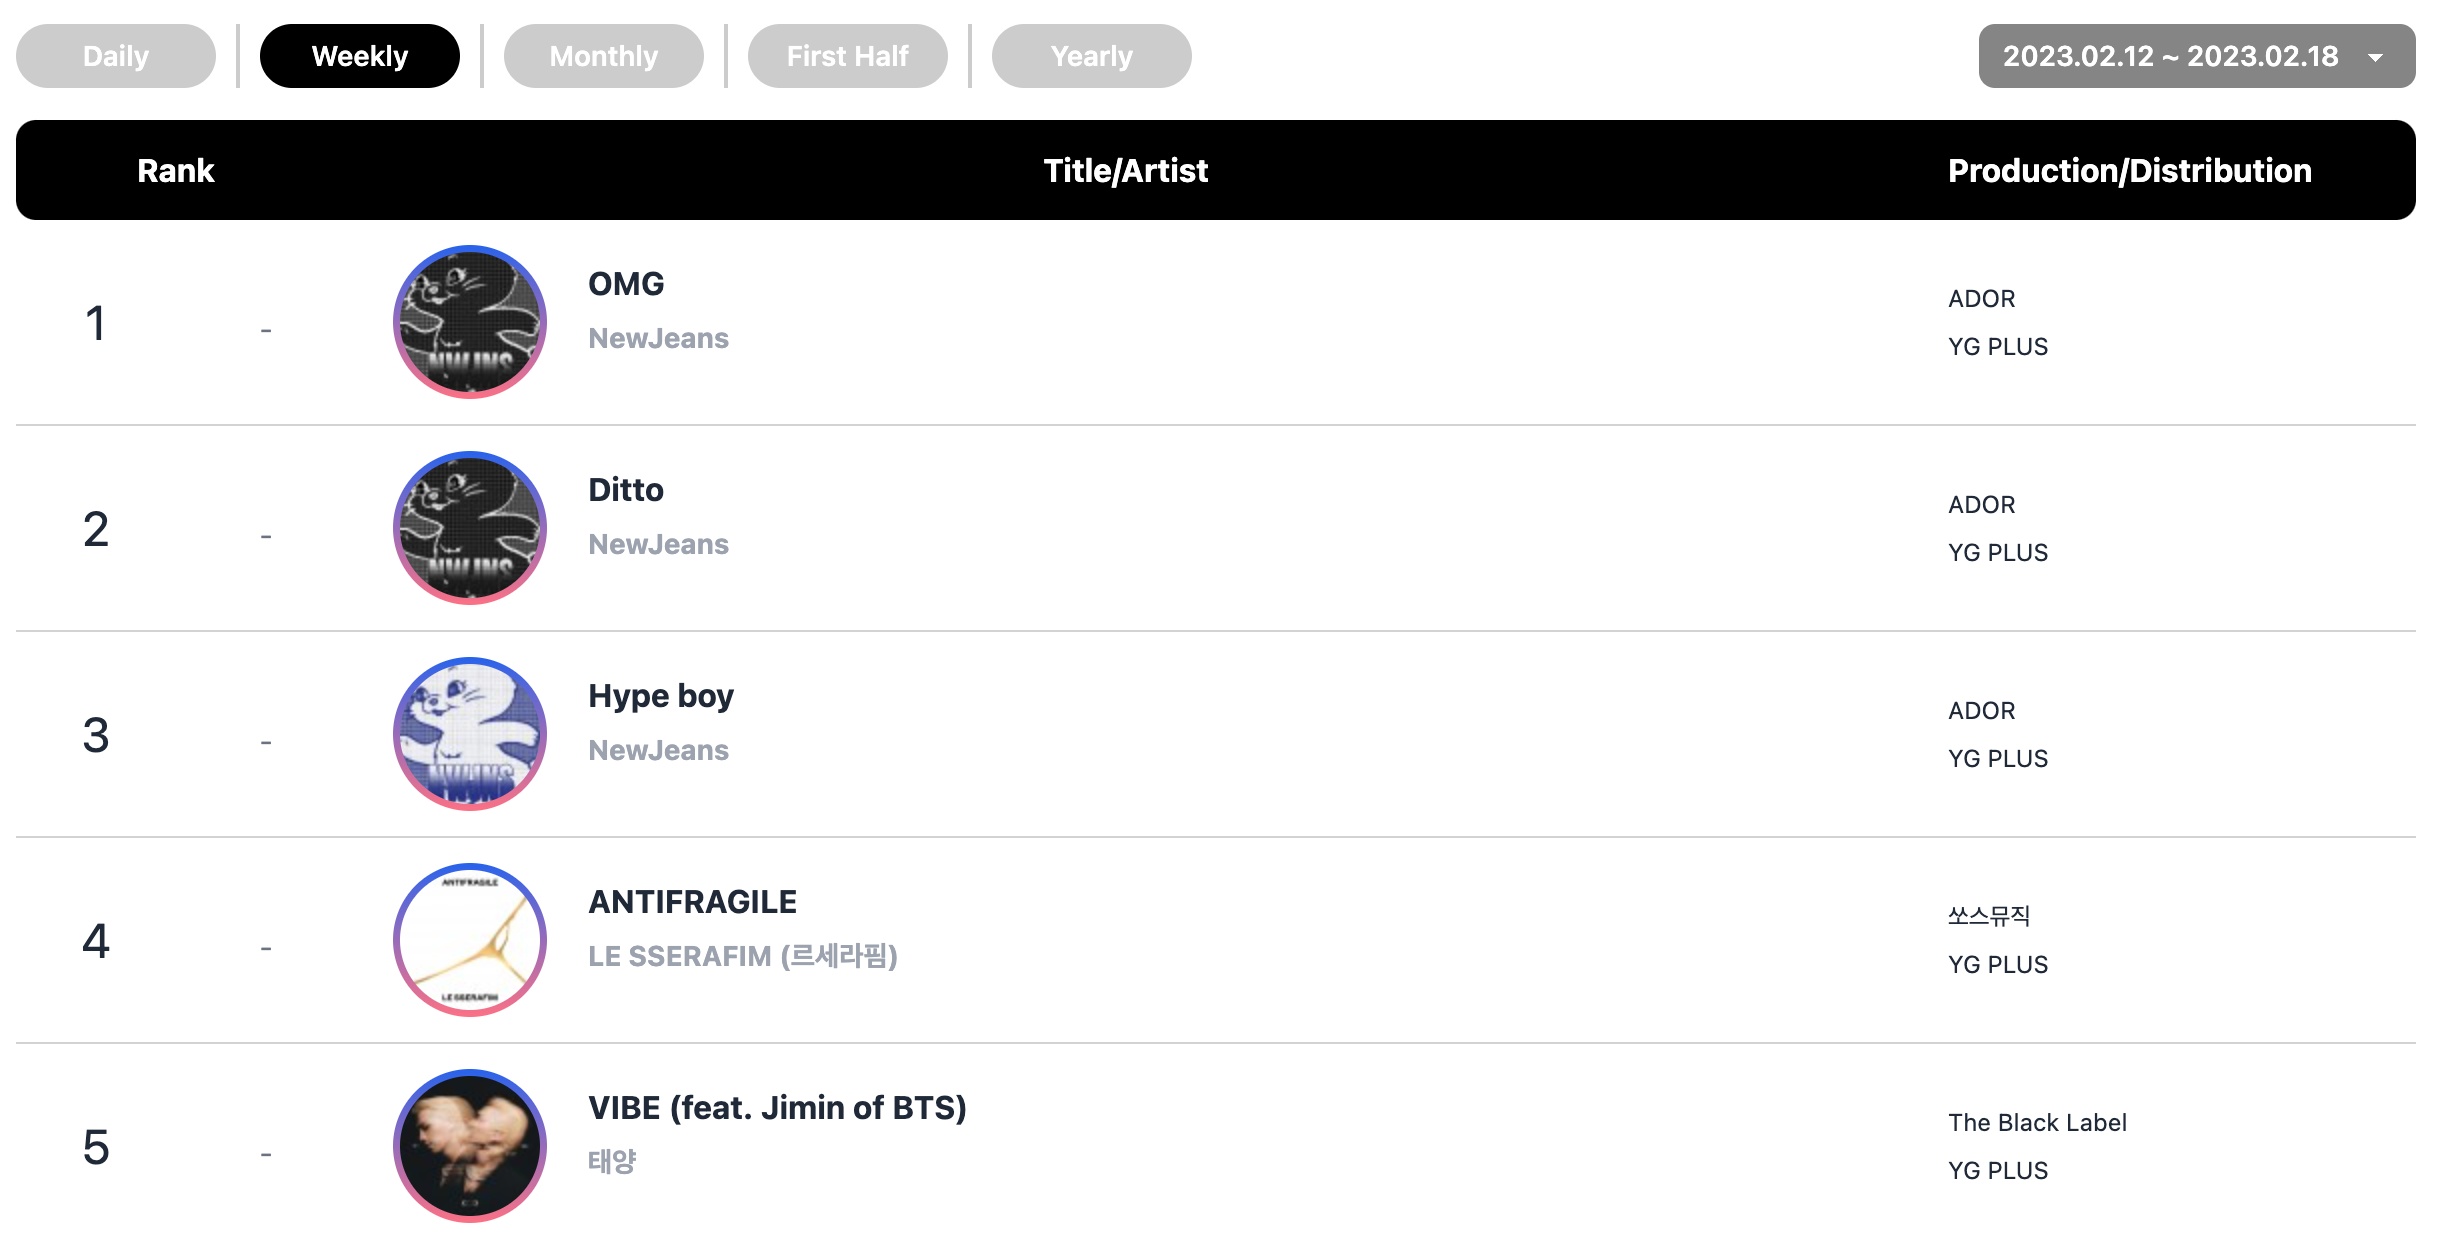Click the Rank column header

[x=176, y=170]
